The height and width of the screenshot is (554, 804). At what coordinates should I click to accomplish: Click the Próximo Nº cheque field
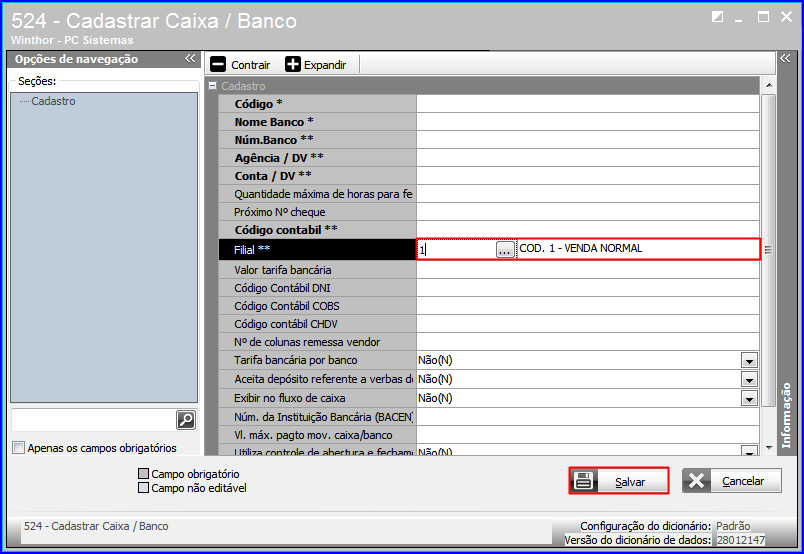click(588, 211)
